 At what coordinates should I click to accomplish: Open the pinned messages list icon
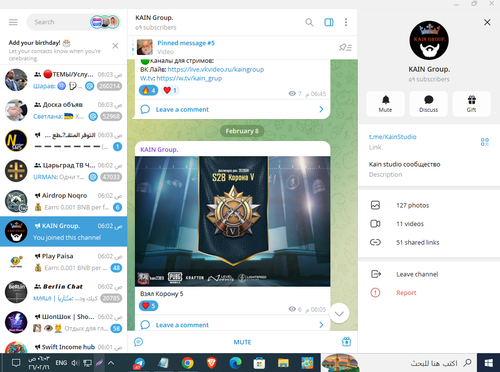click(x=345, y=47)
